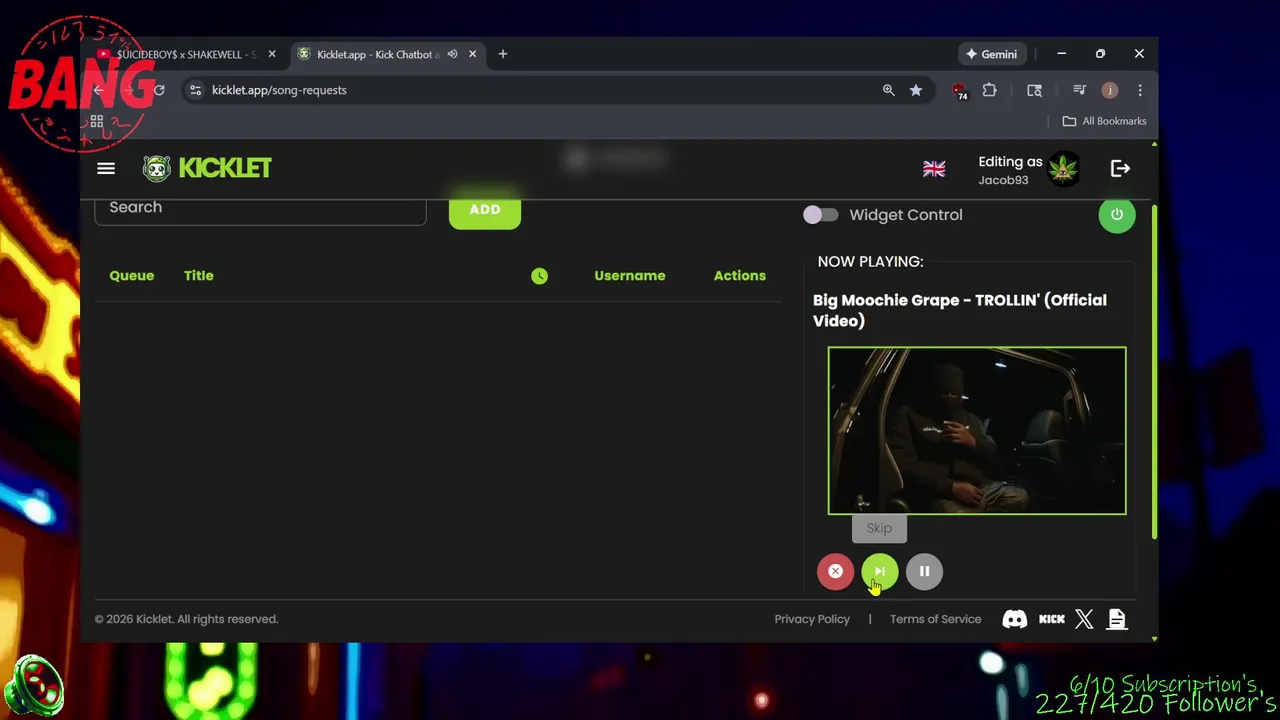Open the documentation page icon
Viewport: 1280px width, 720px height.
pos(1117,619)
